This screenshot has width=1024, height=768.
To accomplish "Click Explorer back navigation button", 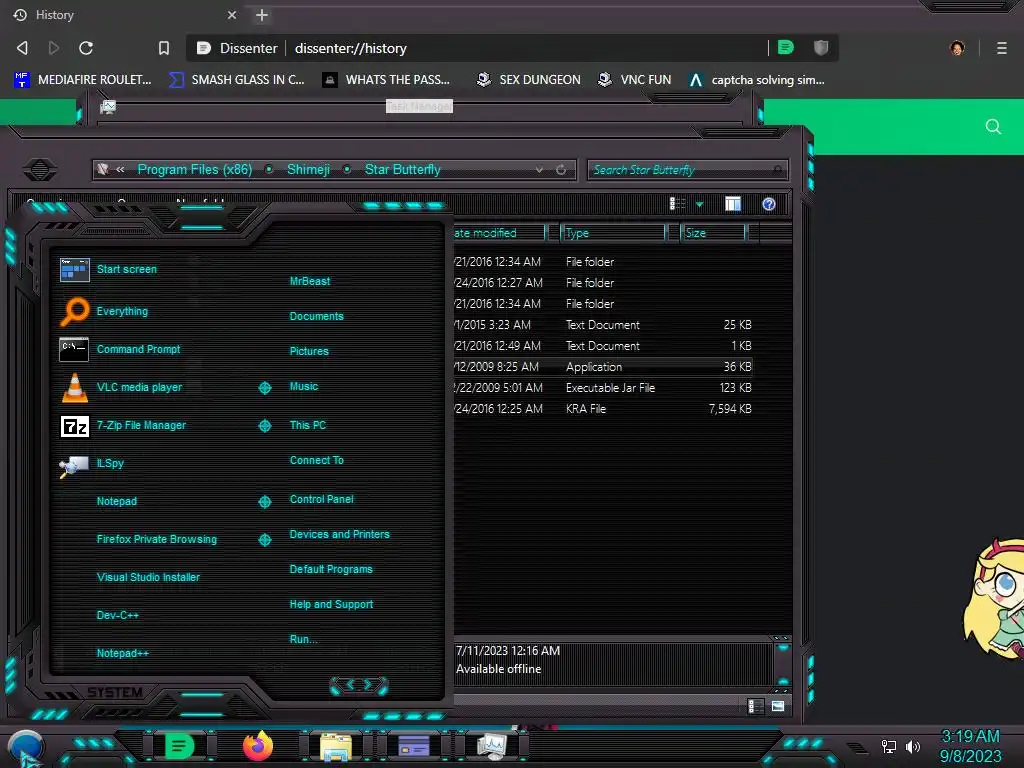I will pos(40,170).
